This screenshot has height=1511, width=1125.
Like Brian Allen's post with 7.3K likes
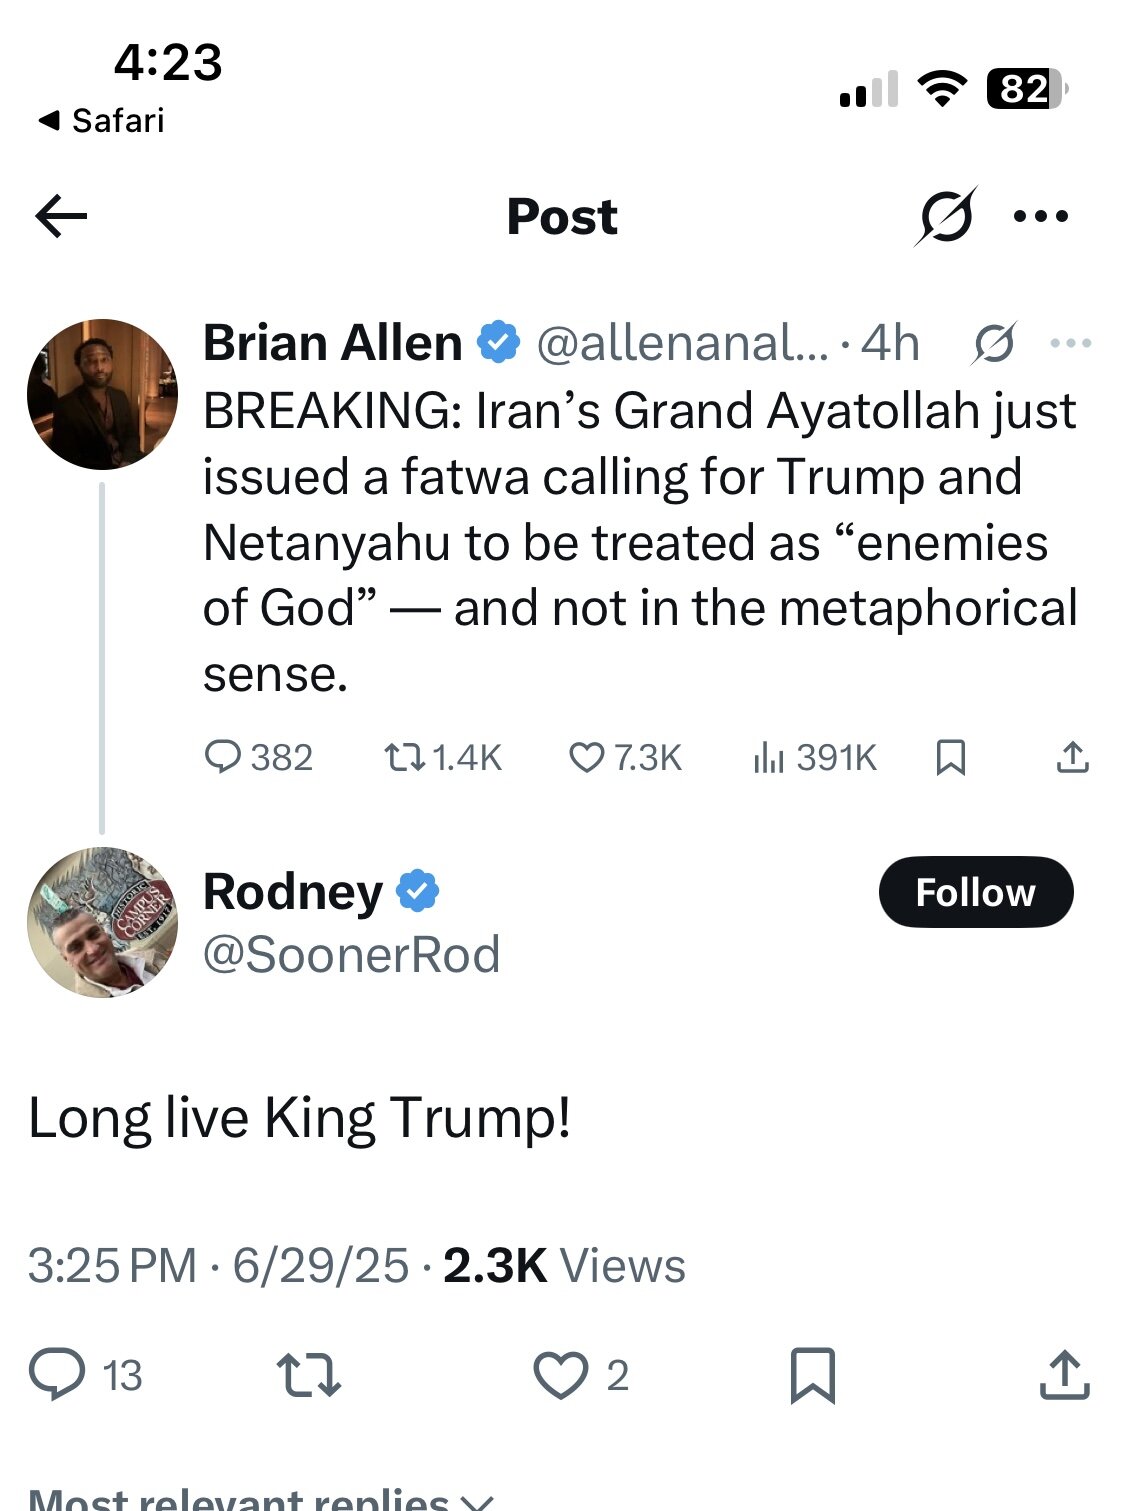625,757
